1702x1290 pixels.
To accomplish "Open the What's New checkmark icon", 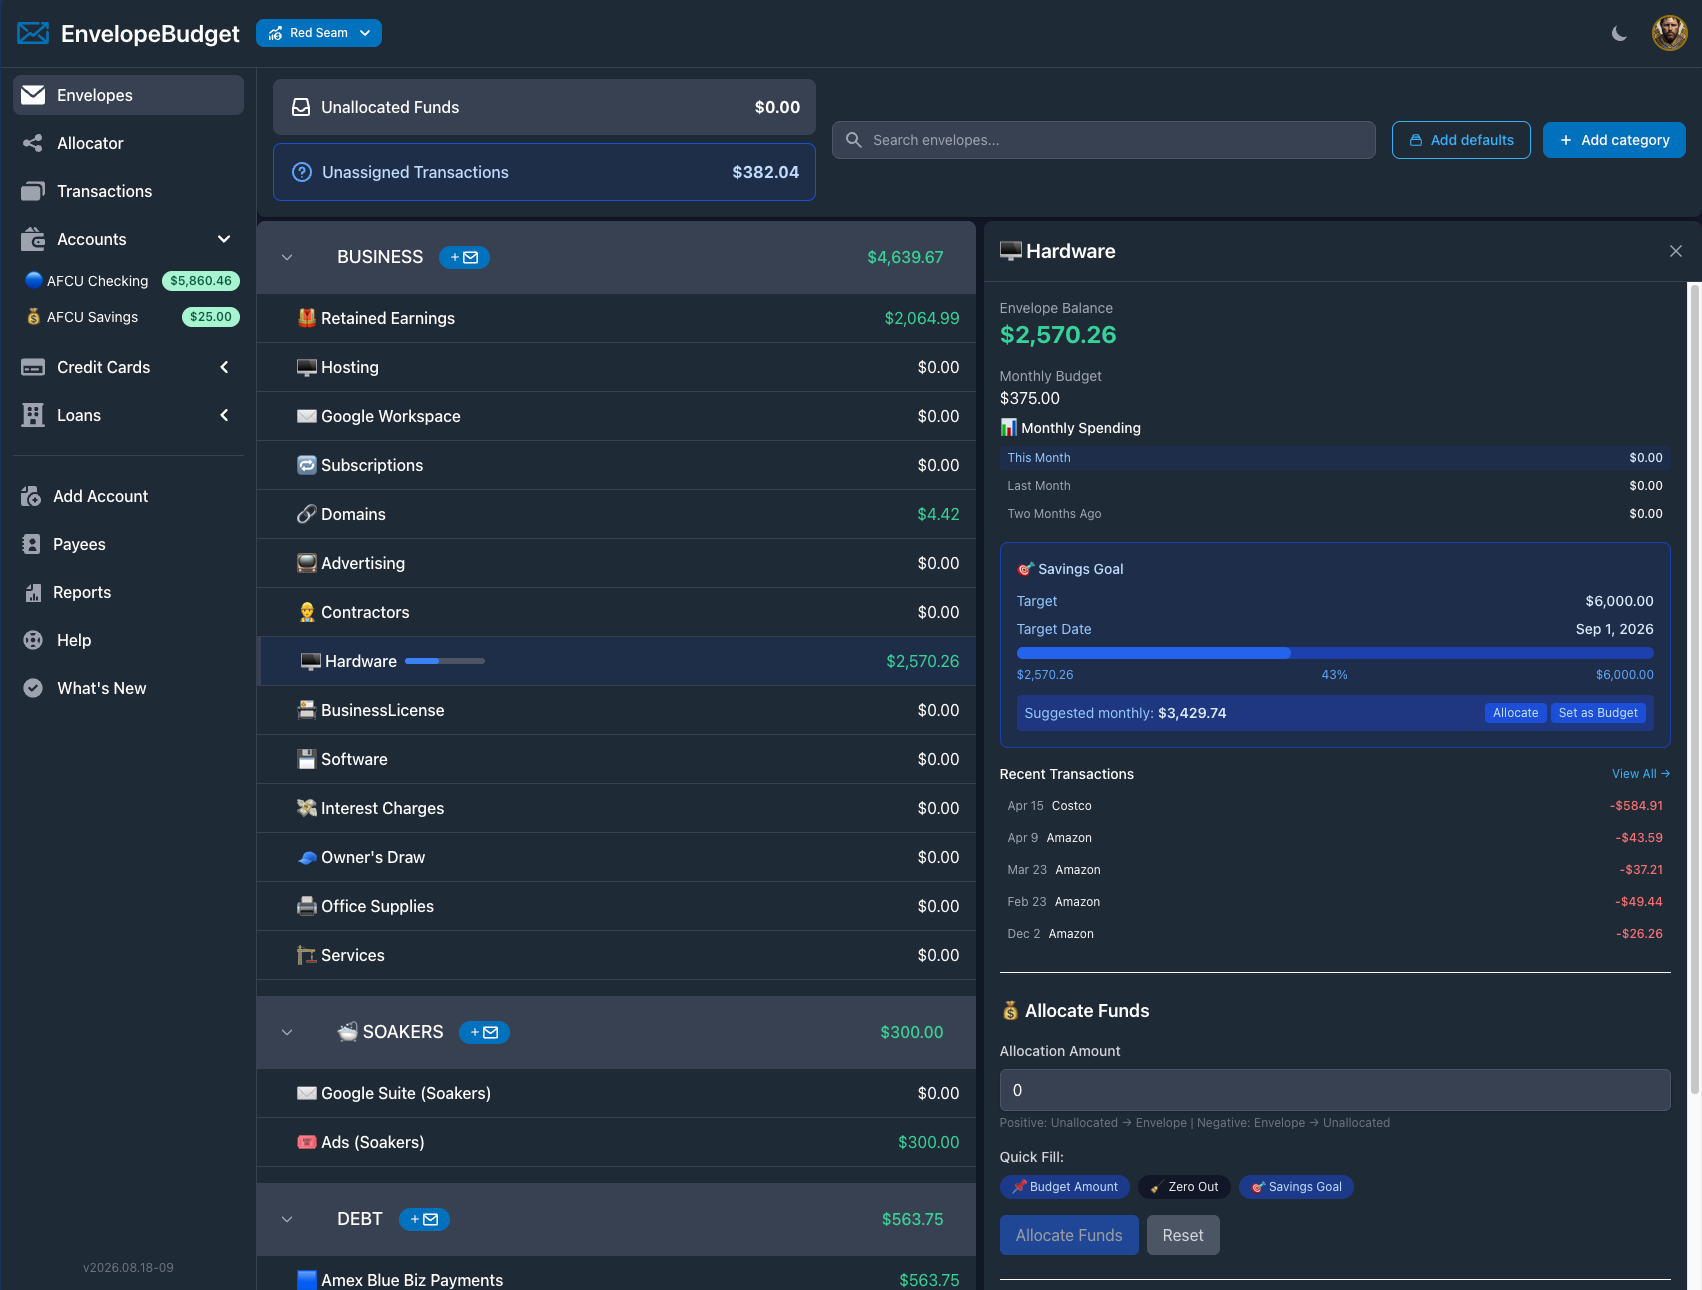I will pos(33,688).
